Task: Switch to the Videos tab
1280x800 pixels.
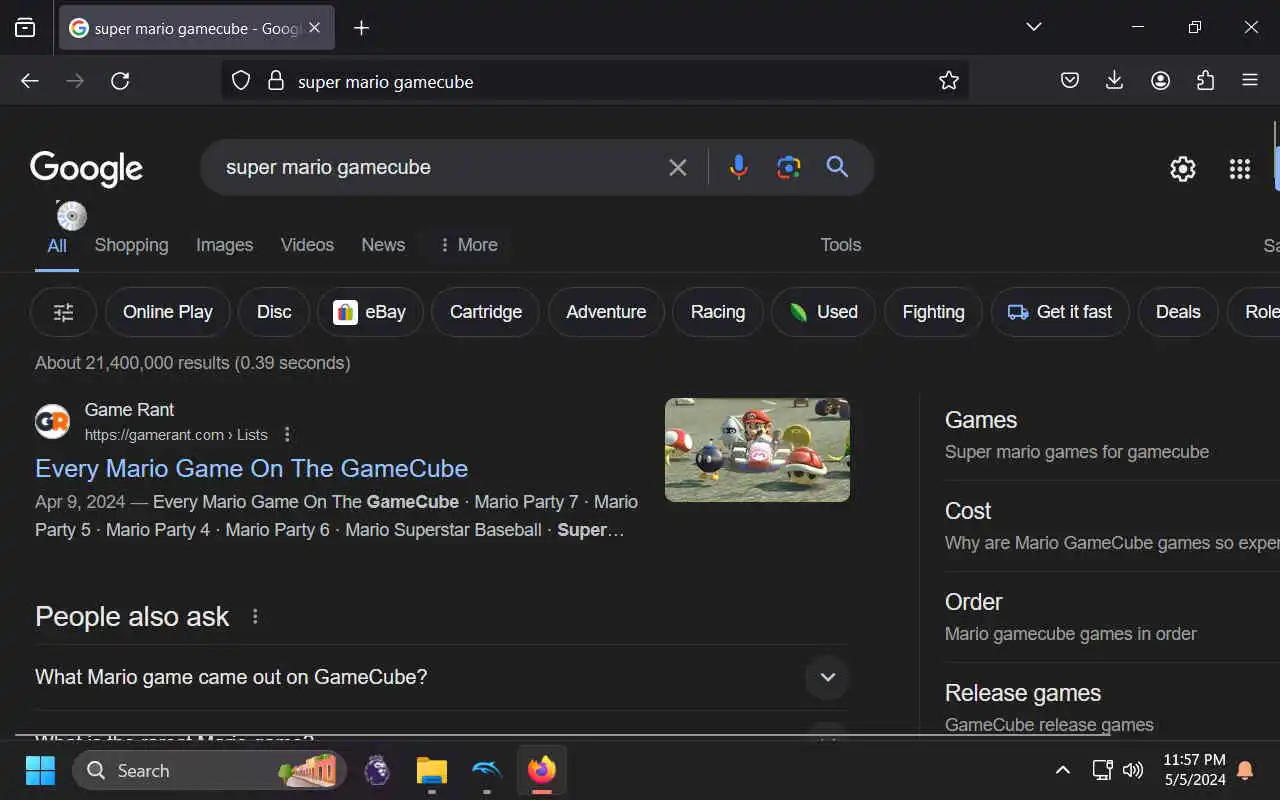Action: tap(307, 245)
